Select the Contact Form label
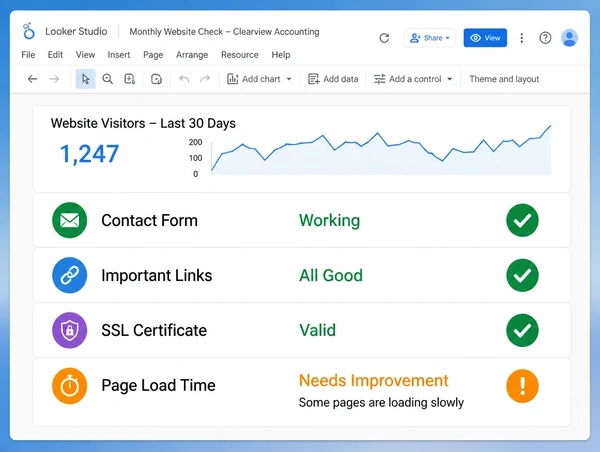 (x=149, y=220)
